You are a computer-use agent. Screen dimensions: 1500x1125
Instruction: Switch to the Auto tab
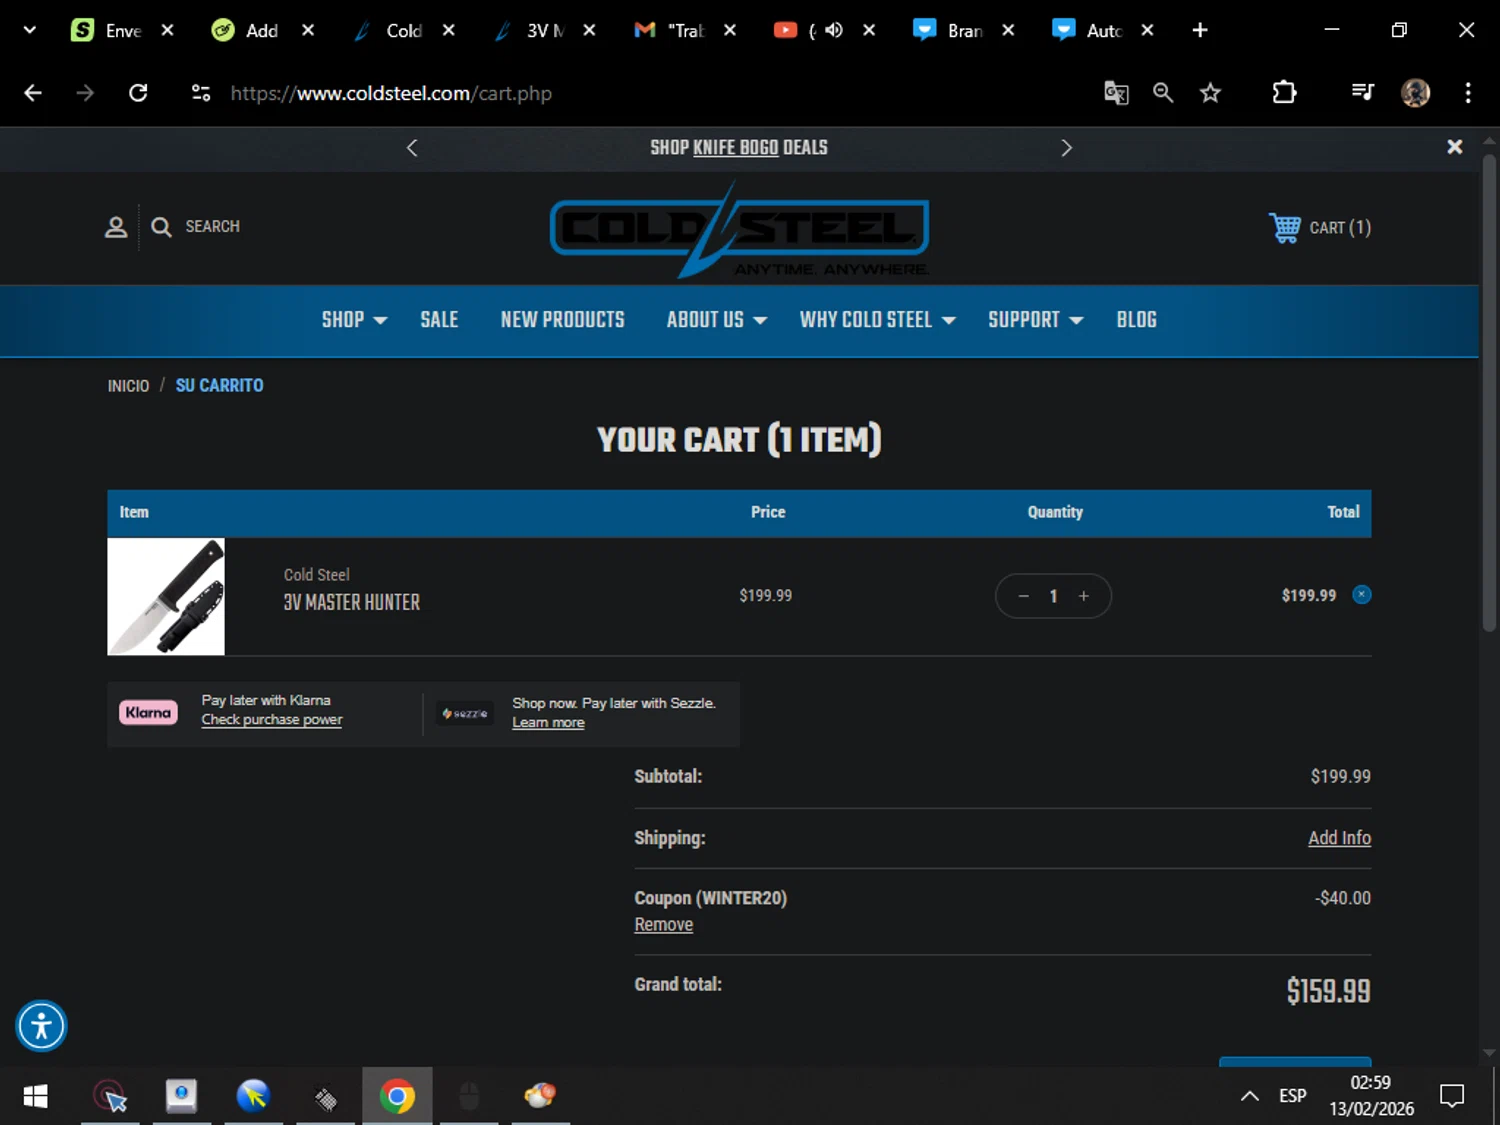tap(1090, 30)
